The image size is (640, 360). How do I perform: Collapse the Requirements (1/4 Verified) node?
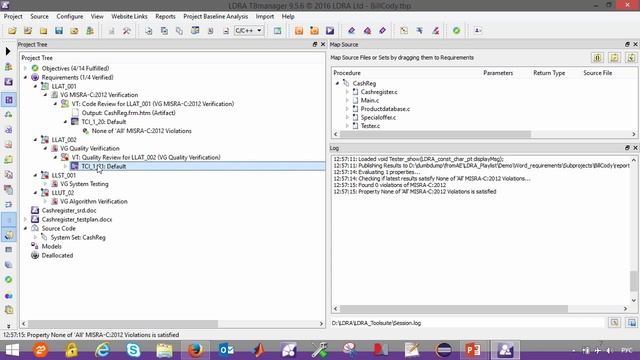point(25,77)
